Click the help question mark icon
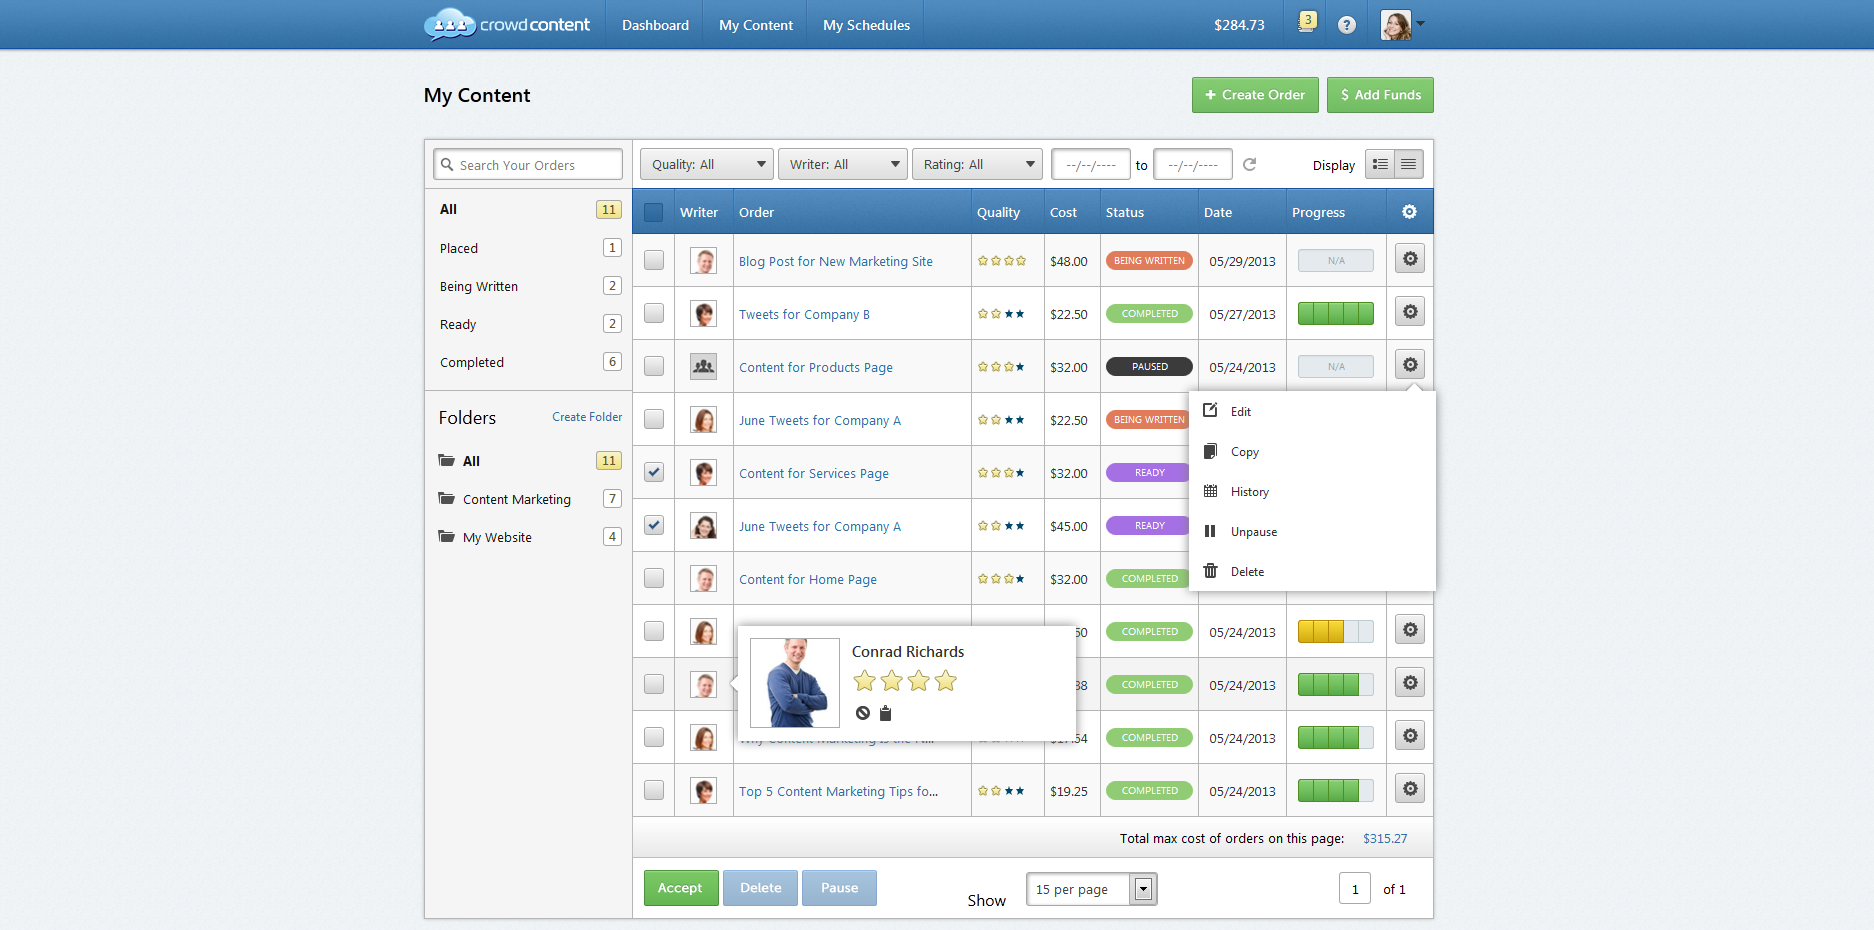This screenshot has height=930, width=1874. tap(1347, 25)
